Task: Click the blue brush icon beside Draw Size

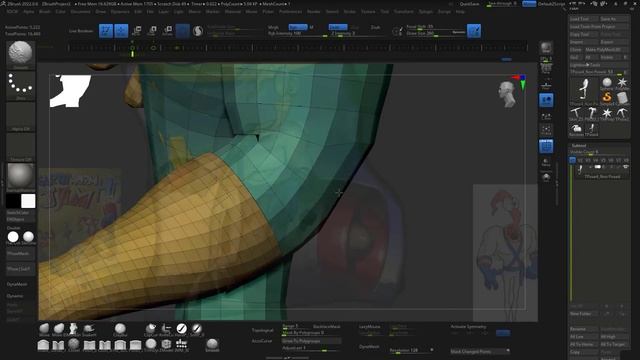Action: [x=474, y=31]
